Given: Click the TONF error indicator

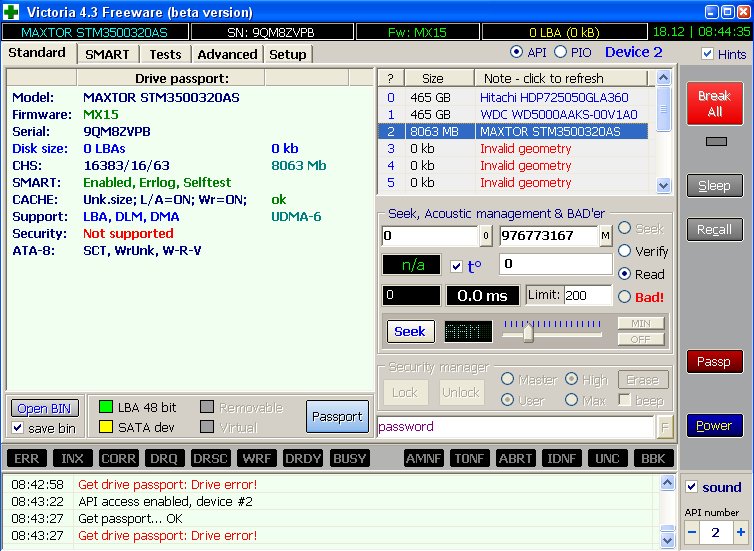Looking at the screenshot, I should [470, 459].
